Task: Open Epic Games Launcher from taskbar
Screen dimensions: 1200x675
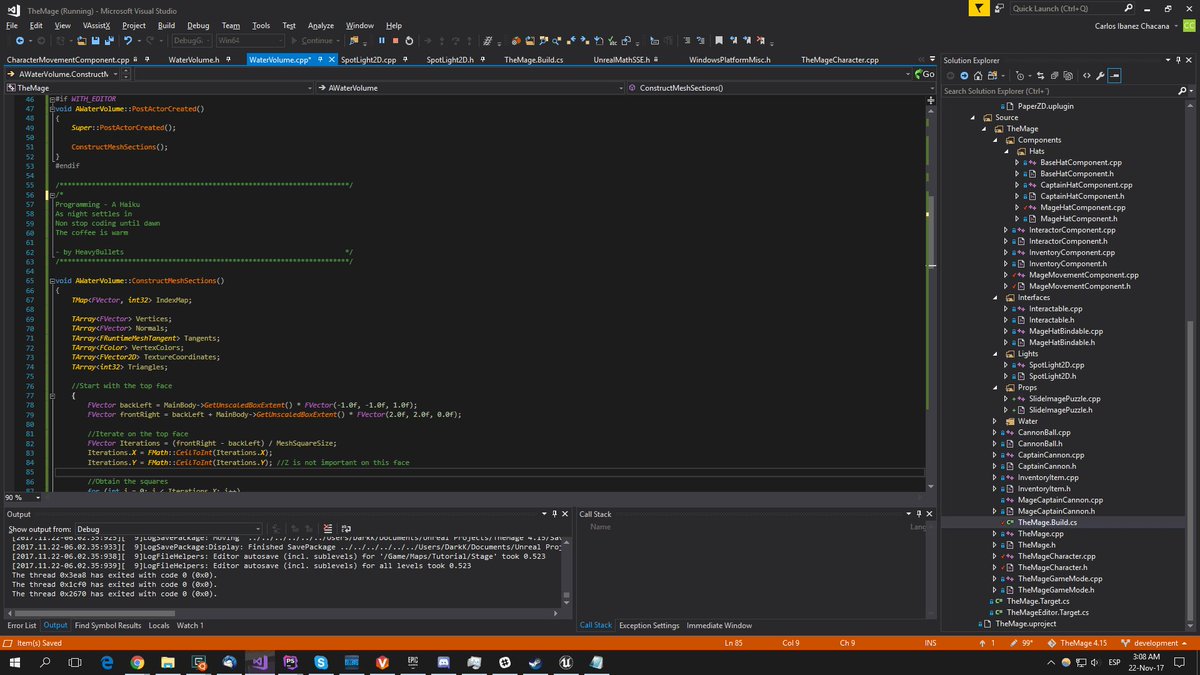Action: [413, 663]
